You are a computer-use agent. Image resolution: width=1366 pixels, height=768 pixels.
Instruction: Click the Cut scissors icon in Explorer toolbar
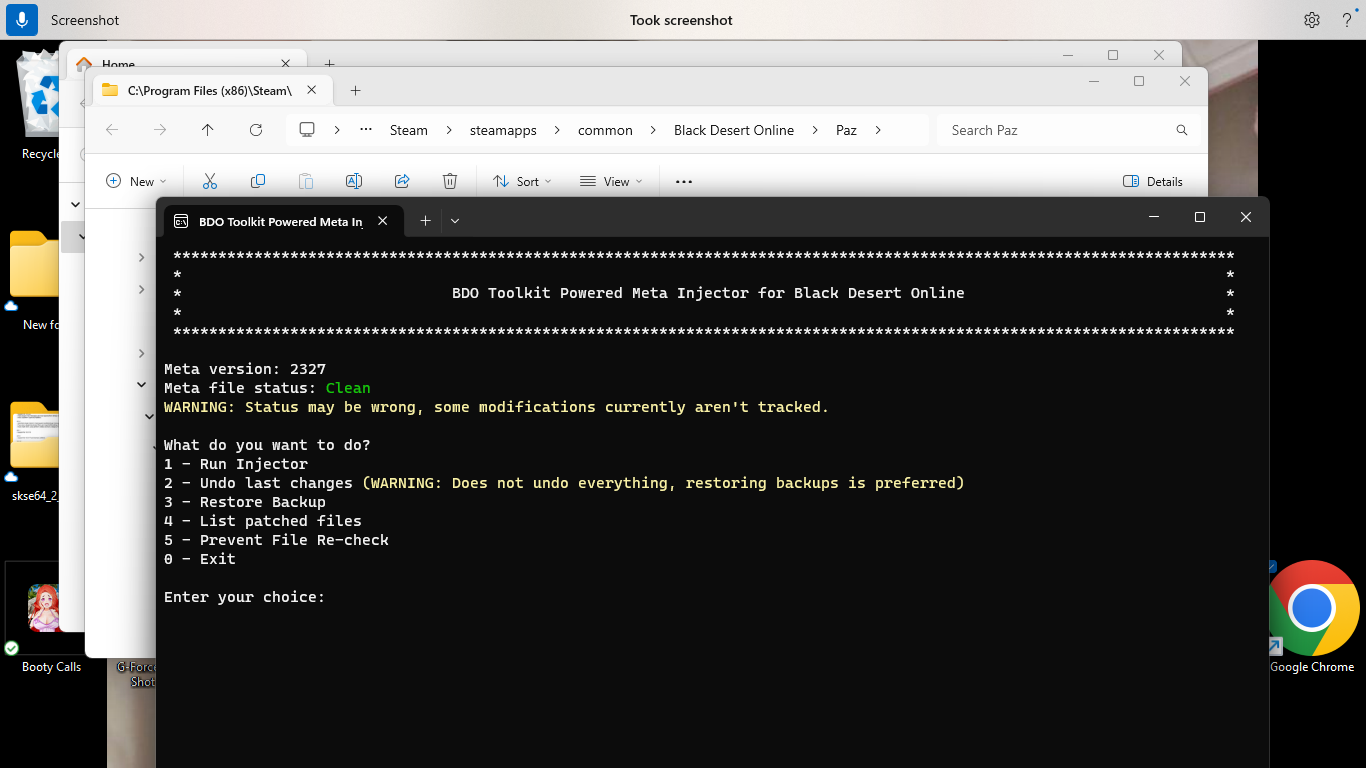[210, 181]
